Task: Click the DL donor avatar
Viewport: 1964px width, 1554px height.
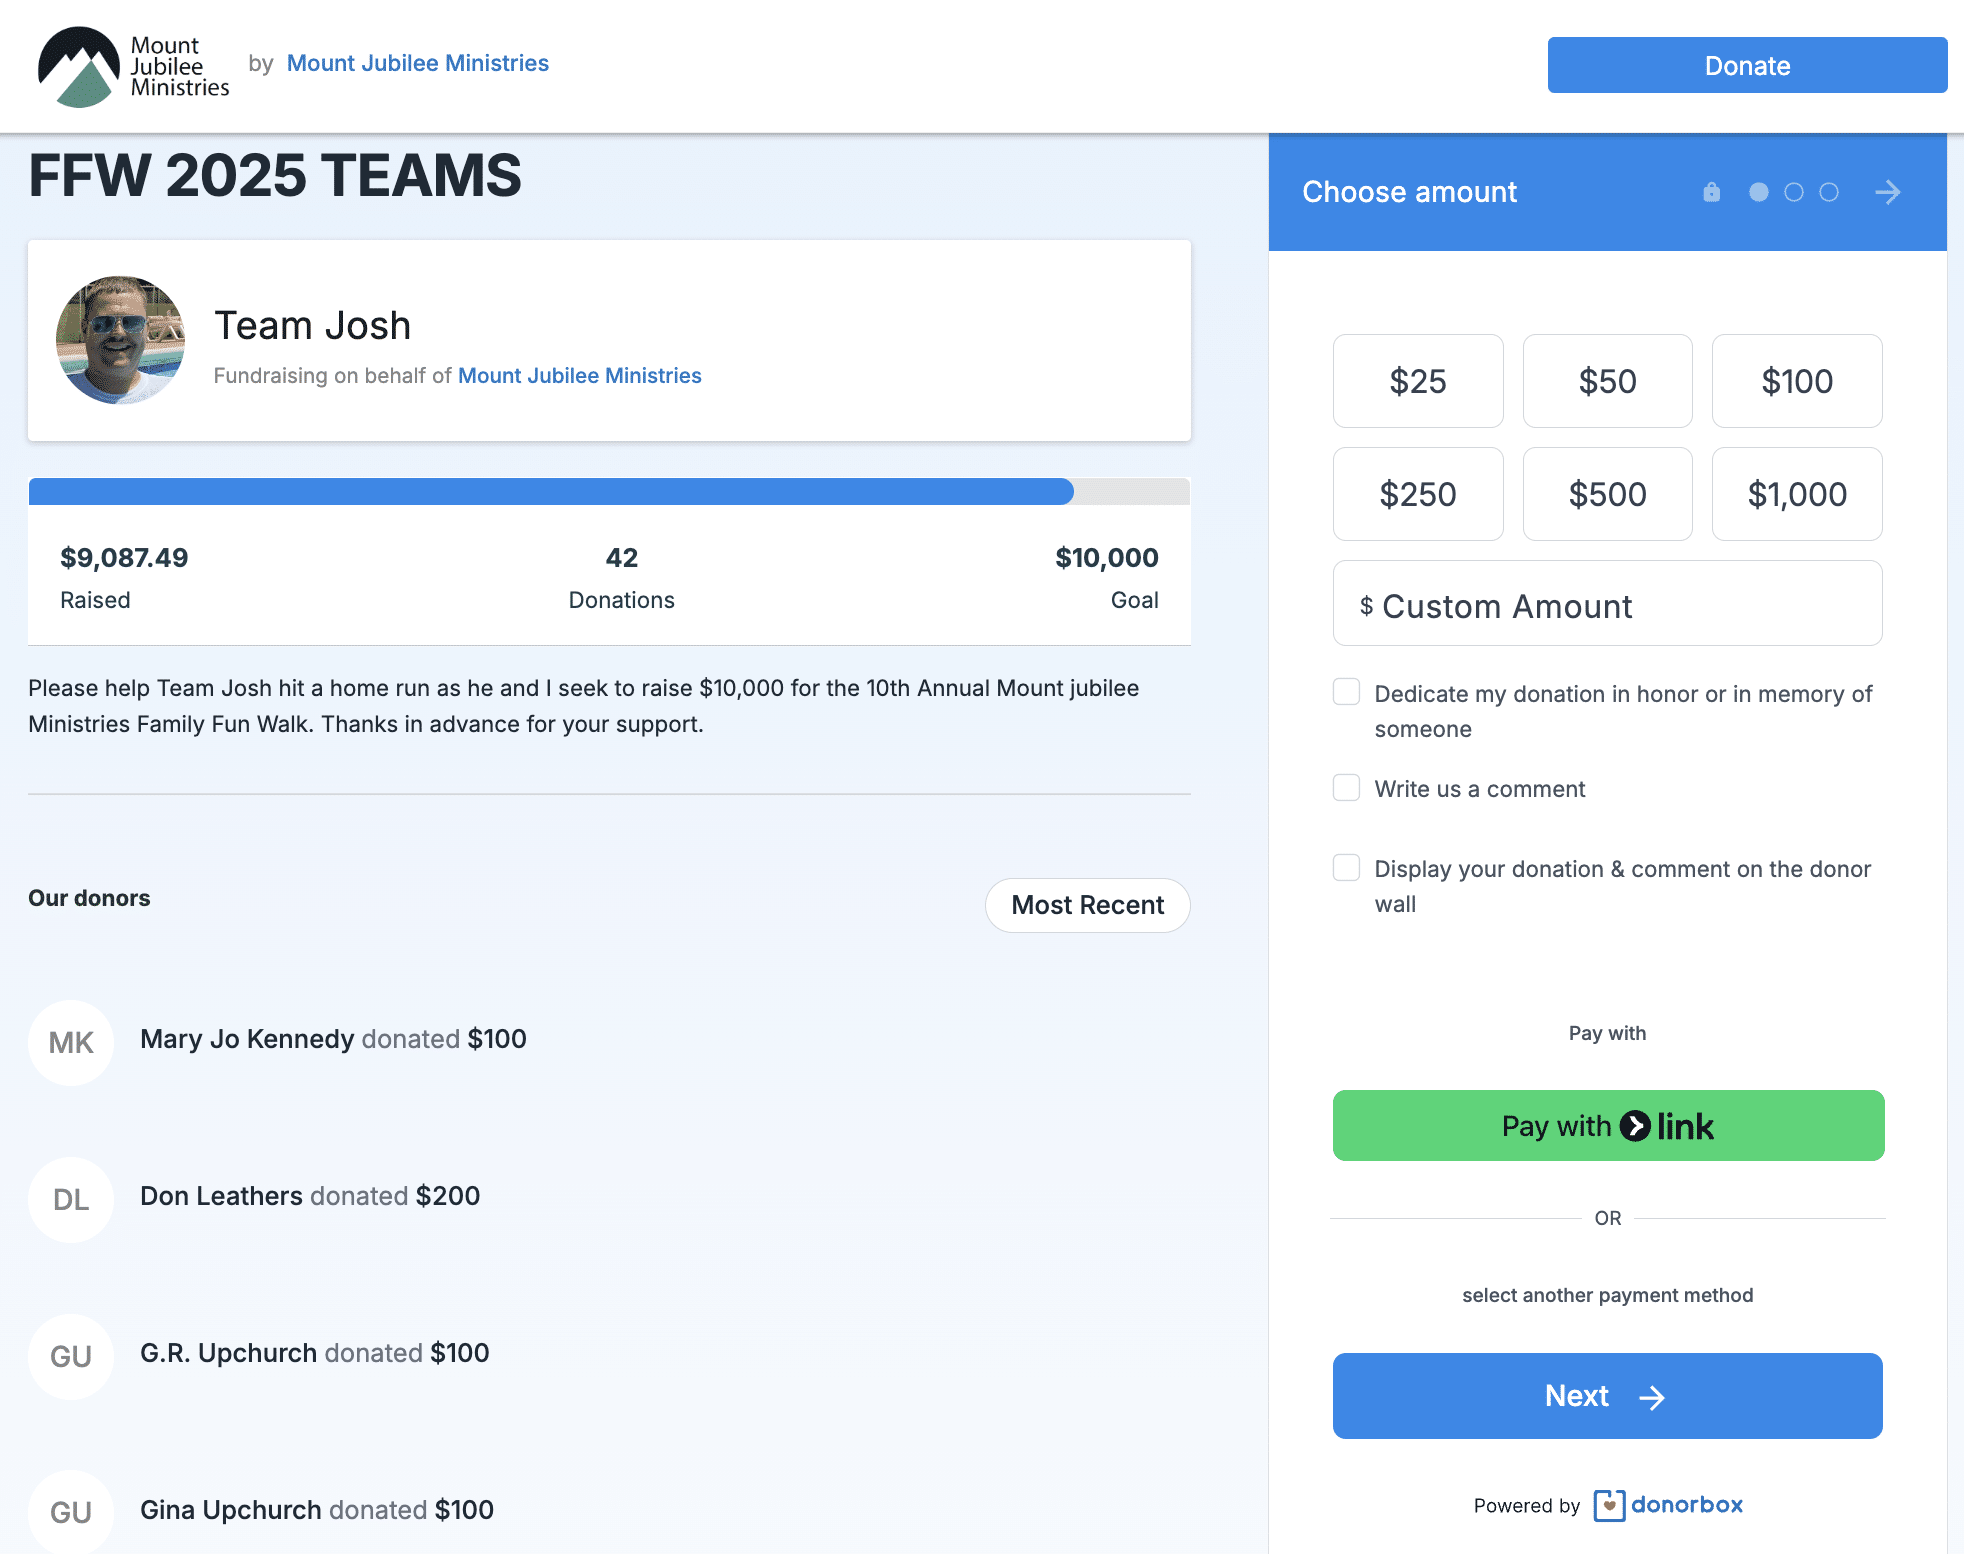Action: pos(71,1200)
